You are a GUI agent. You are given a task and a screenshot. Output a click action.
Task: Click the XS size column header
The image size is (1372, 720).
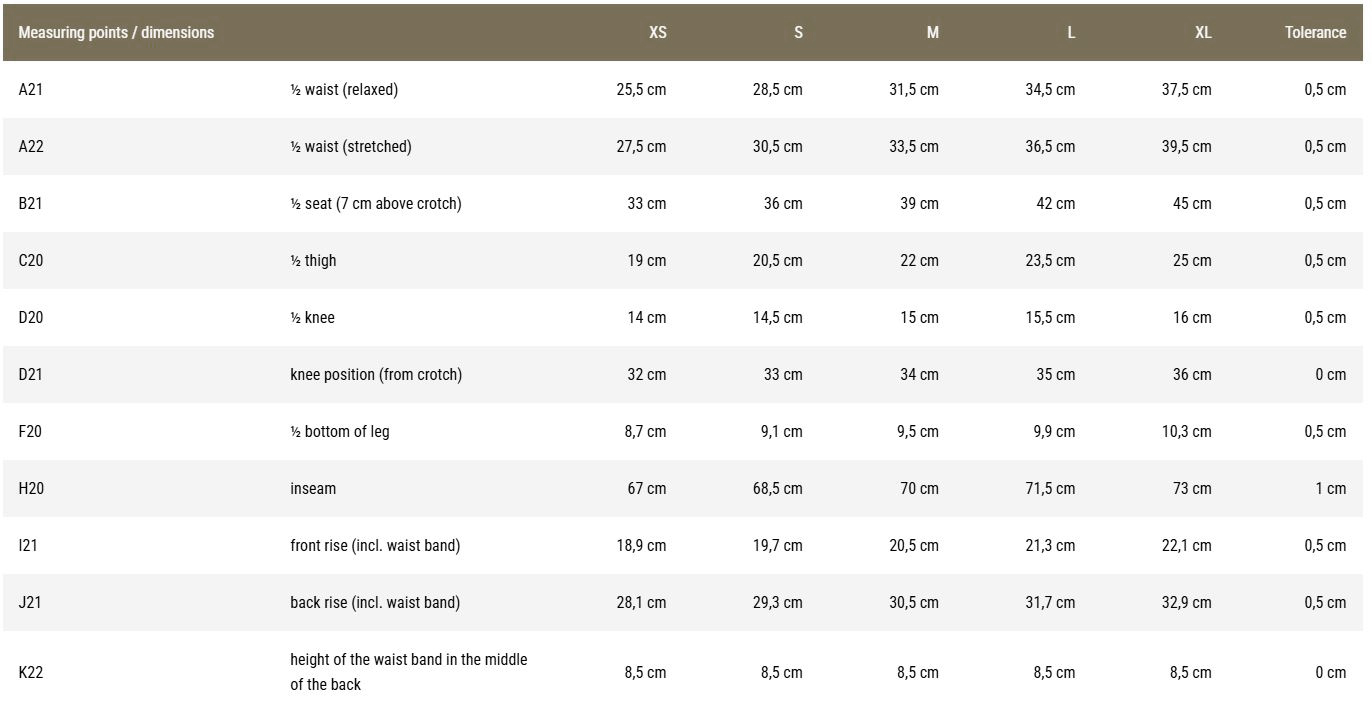tap(657, 32)
